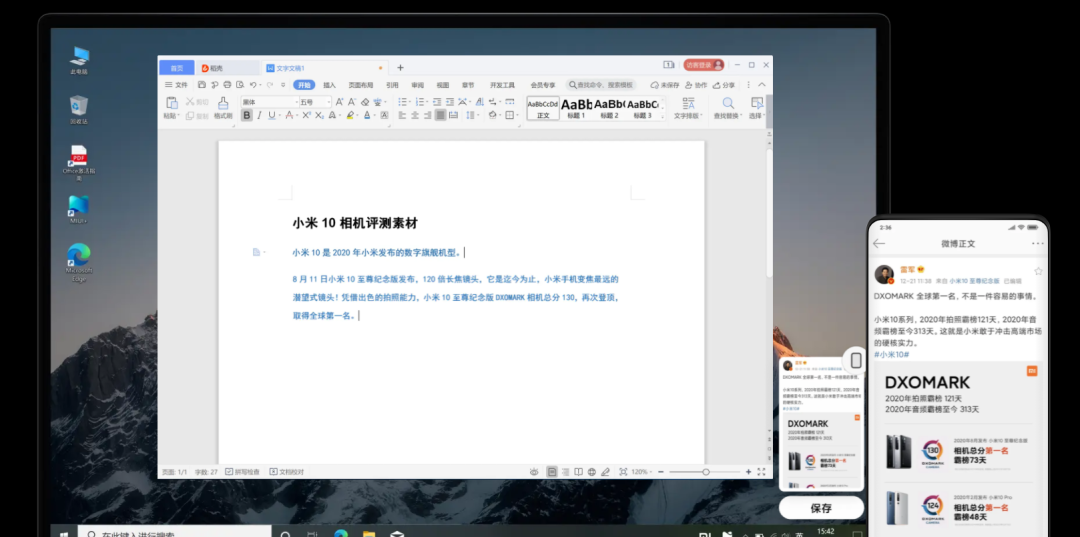
Task: Click the eye protection mode icon in status bar
Action: tap(534, 472)
